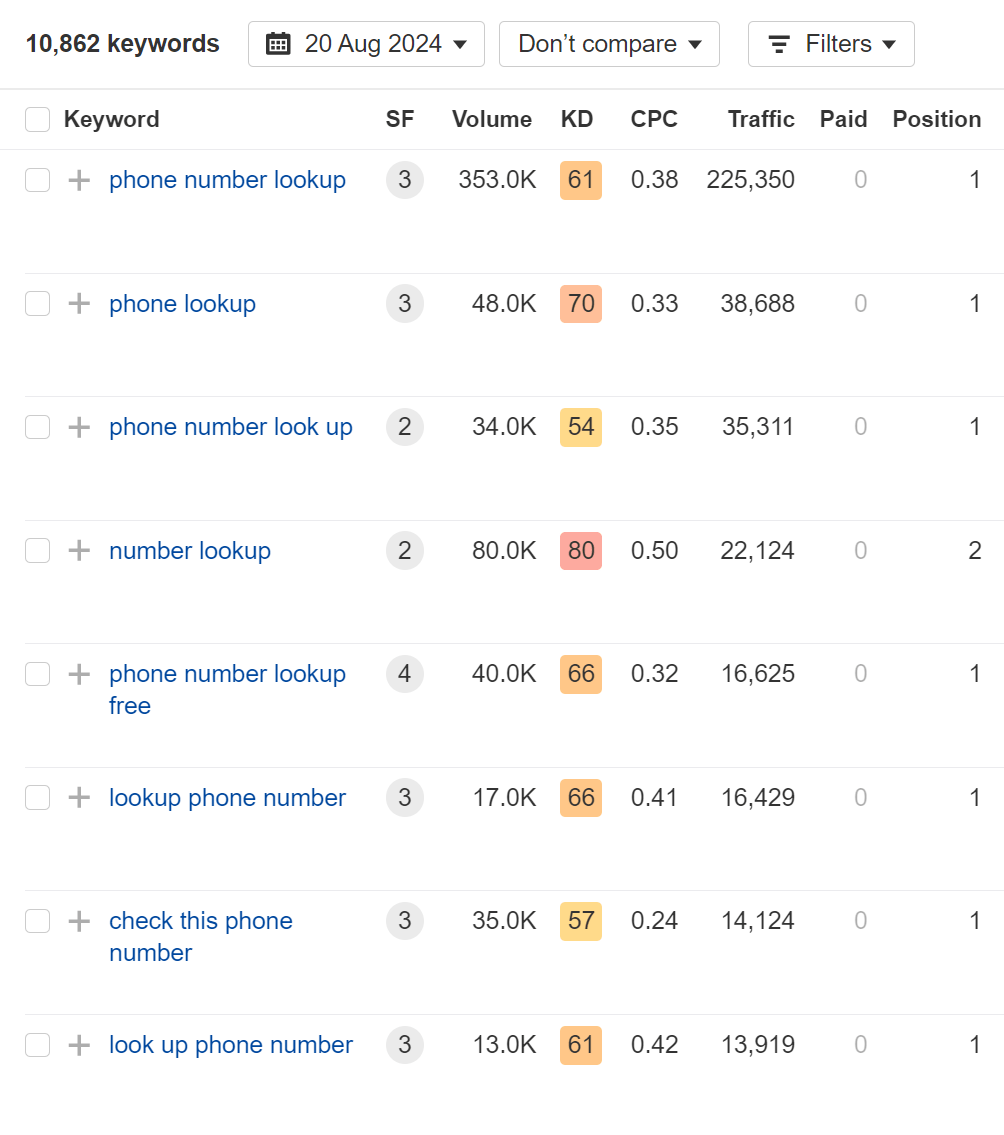
Task: Check the box for "number lookup"
Action: tap(37, 550)
